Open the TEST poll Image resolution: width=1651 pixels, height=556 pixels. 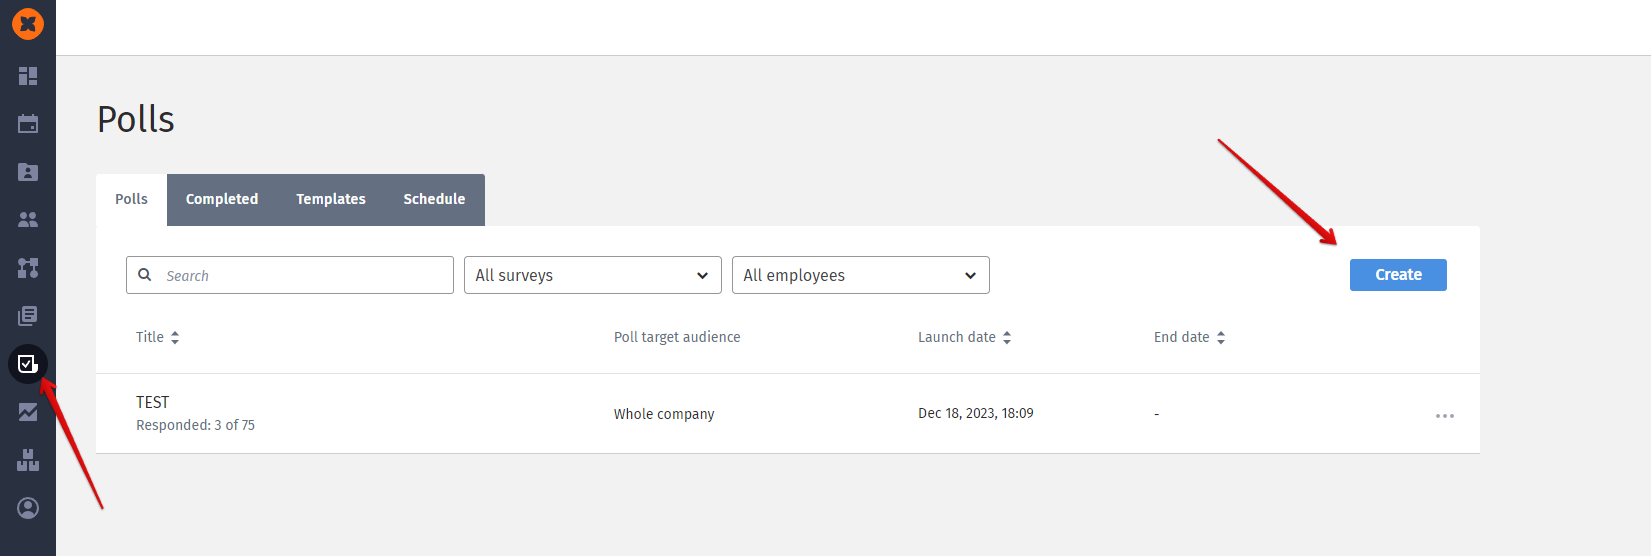[153, 402]
